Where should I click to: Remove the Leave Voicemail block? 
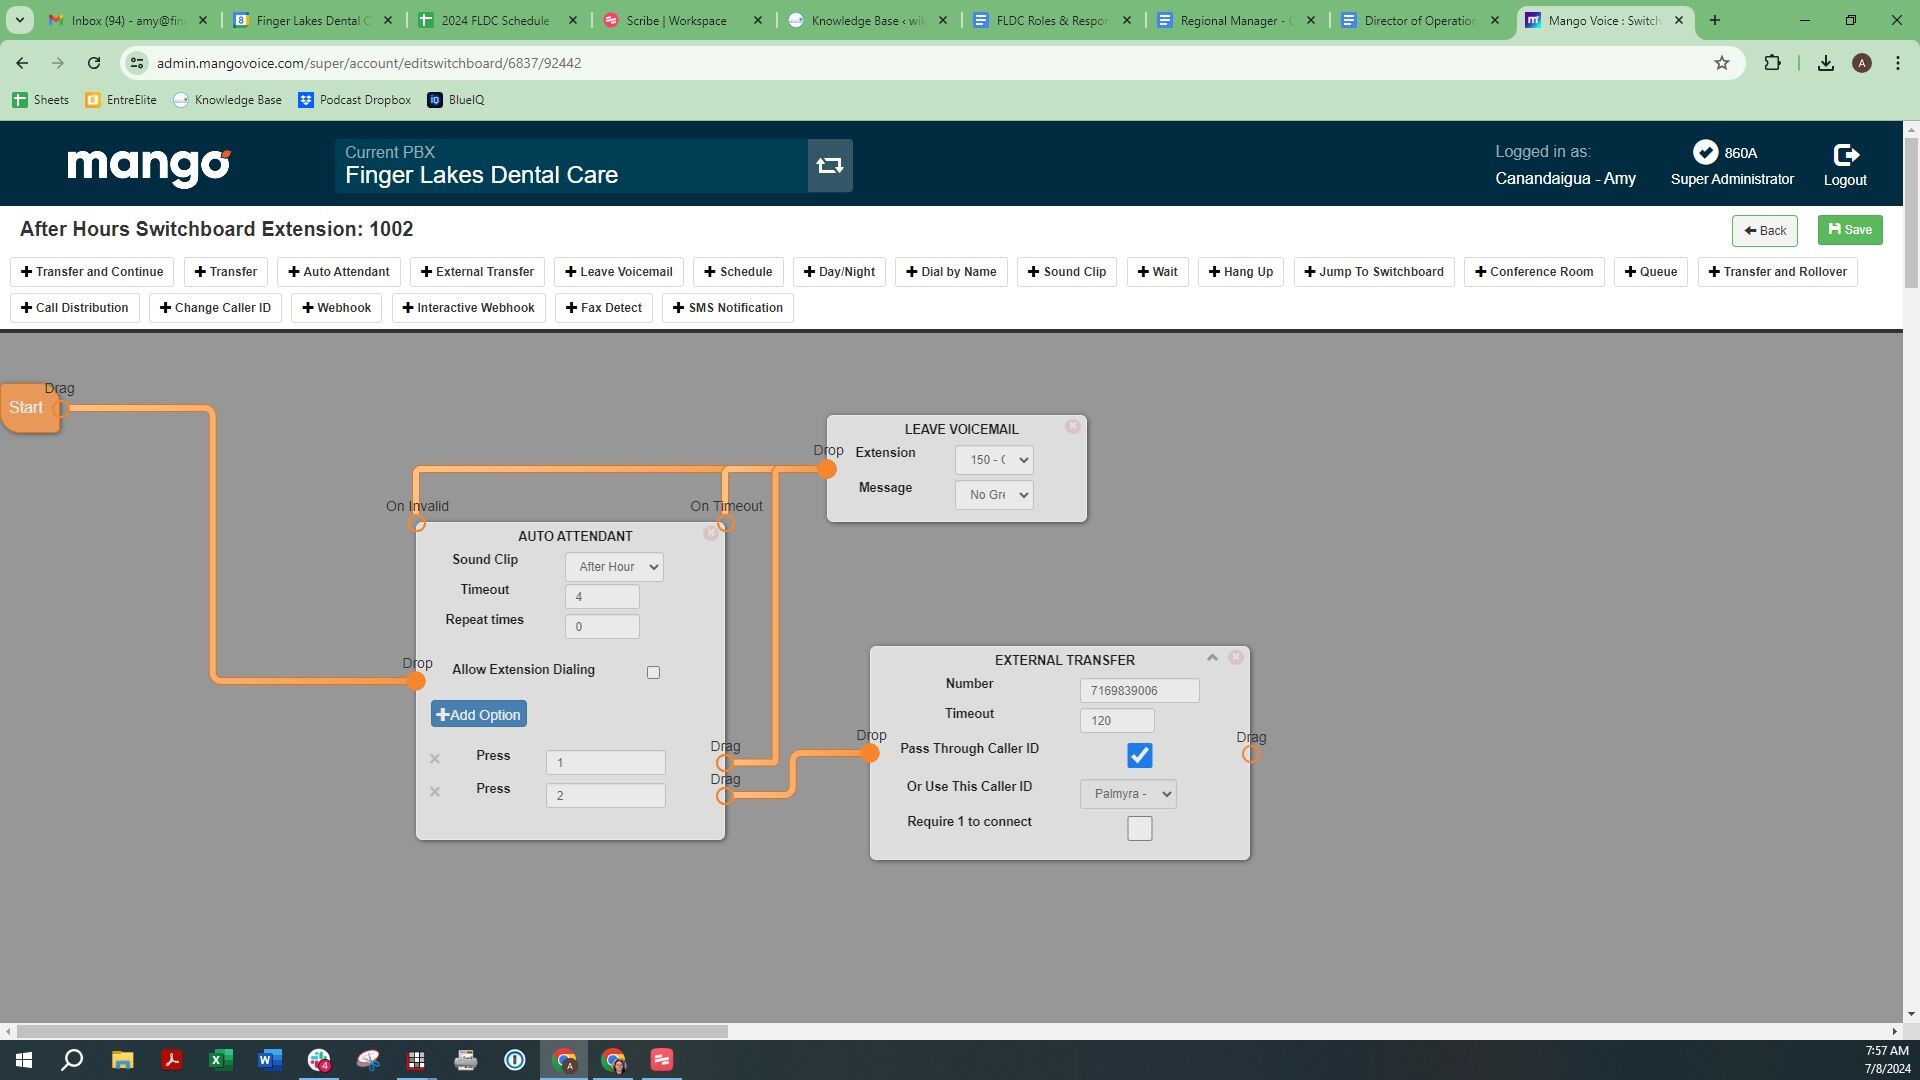click(1073, 427)
